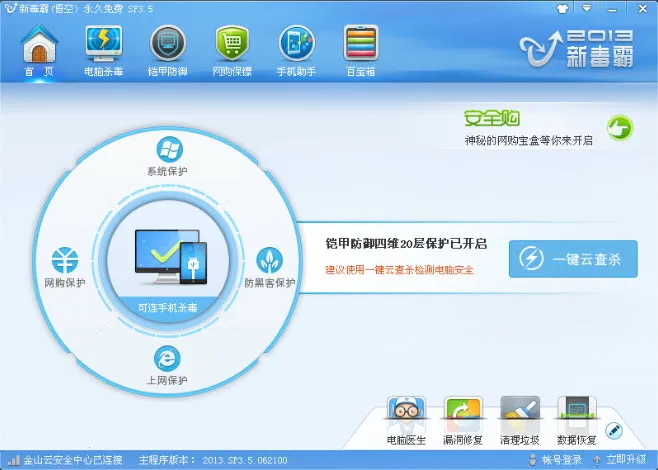
Task: Click 神秘的网购宝盒等你来开启 text
Action: (528, 140)
